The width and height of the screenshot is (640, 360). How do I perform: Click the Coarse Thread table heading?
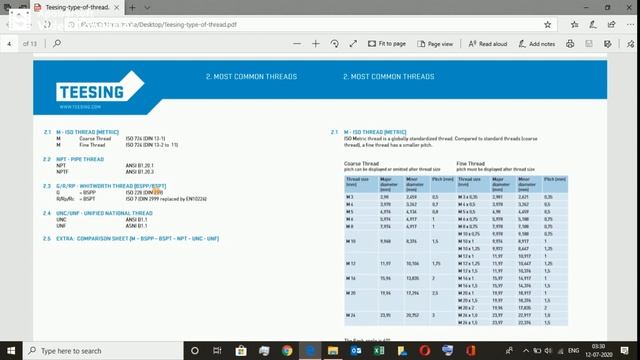point(361,163)
